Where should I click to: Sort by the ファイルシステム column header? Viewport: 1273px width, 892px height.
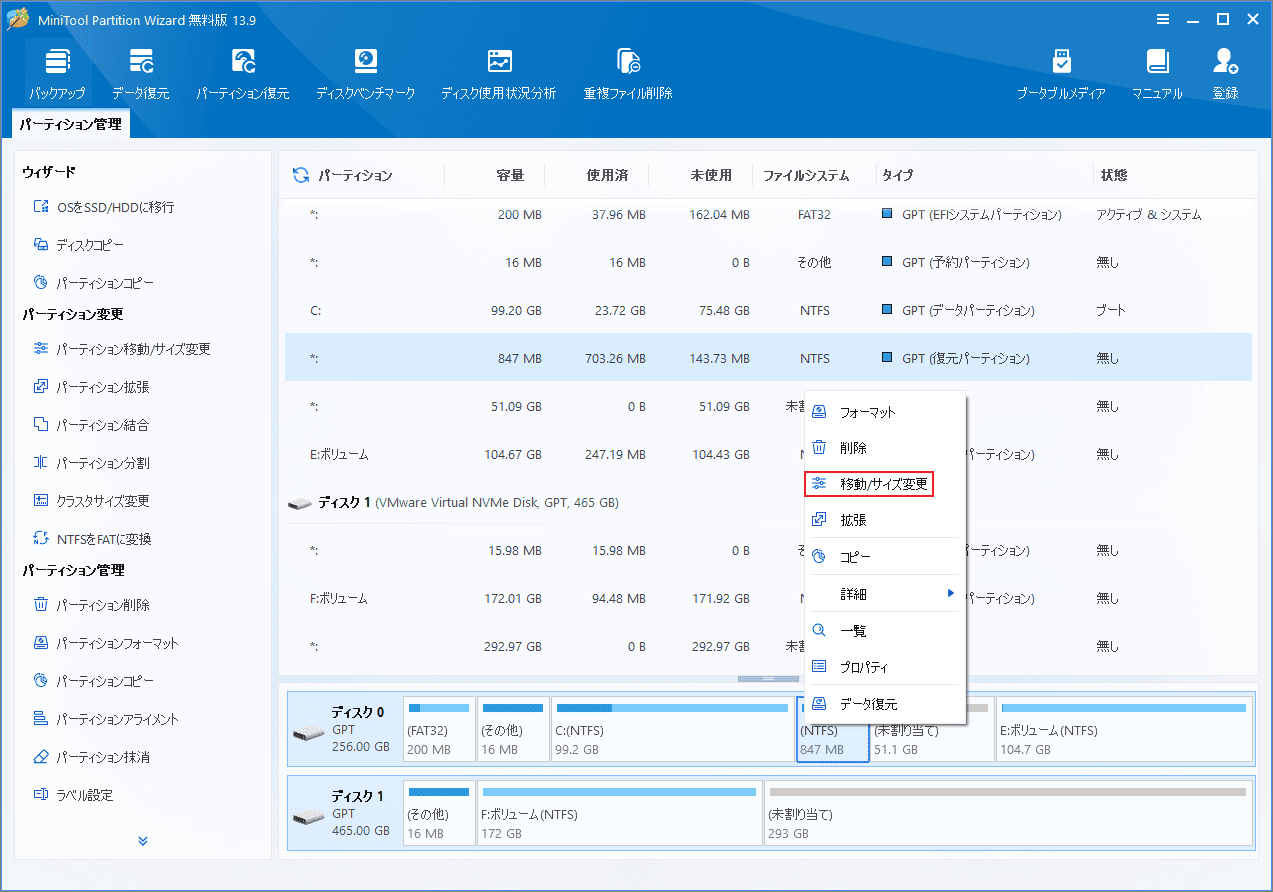tap(806, 175)
